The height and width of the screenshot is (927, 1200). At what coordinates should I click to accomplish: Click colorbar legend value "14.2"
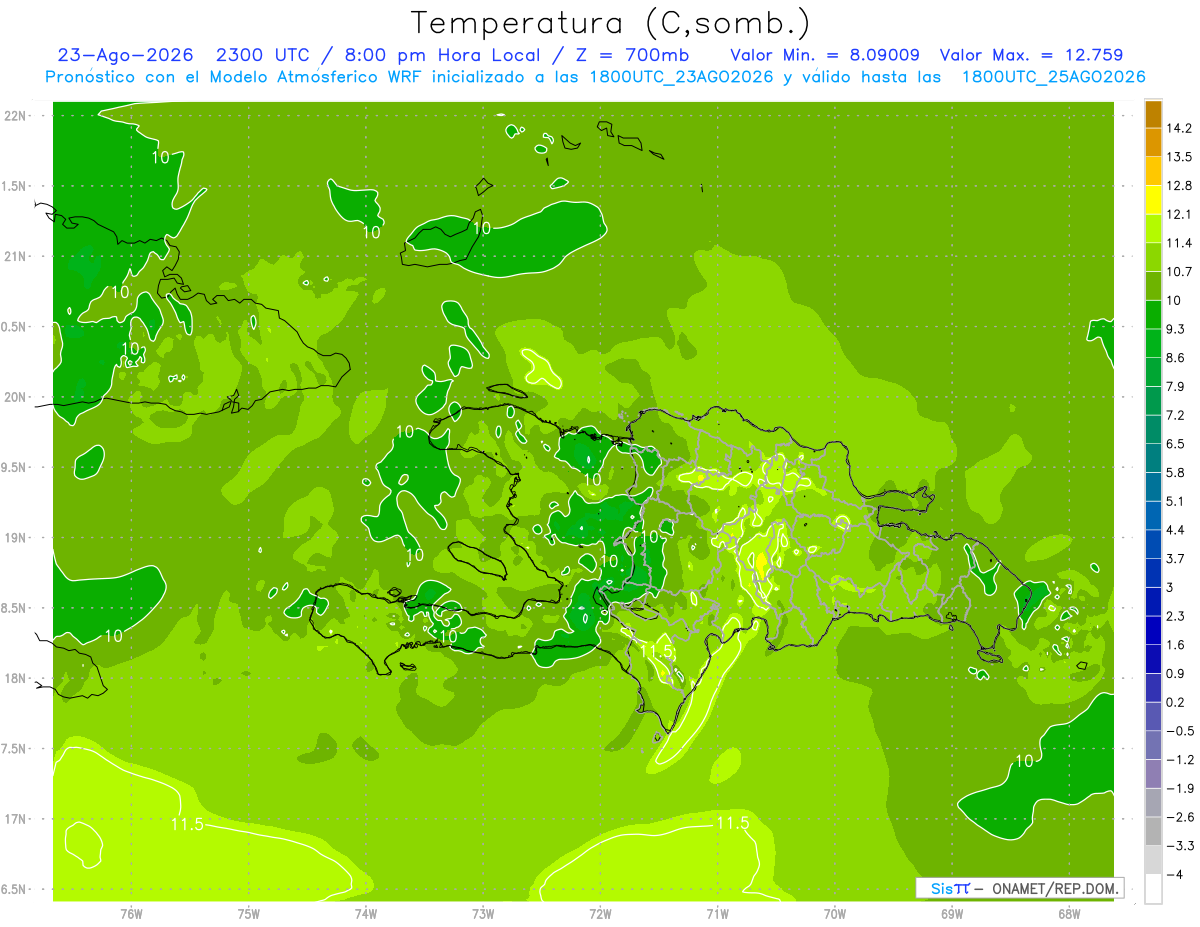click(x=1178, y=128)
